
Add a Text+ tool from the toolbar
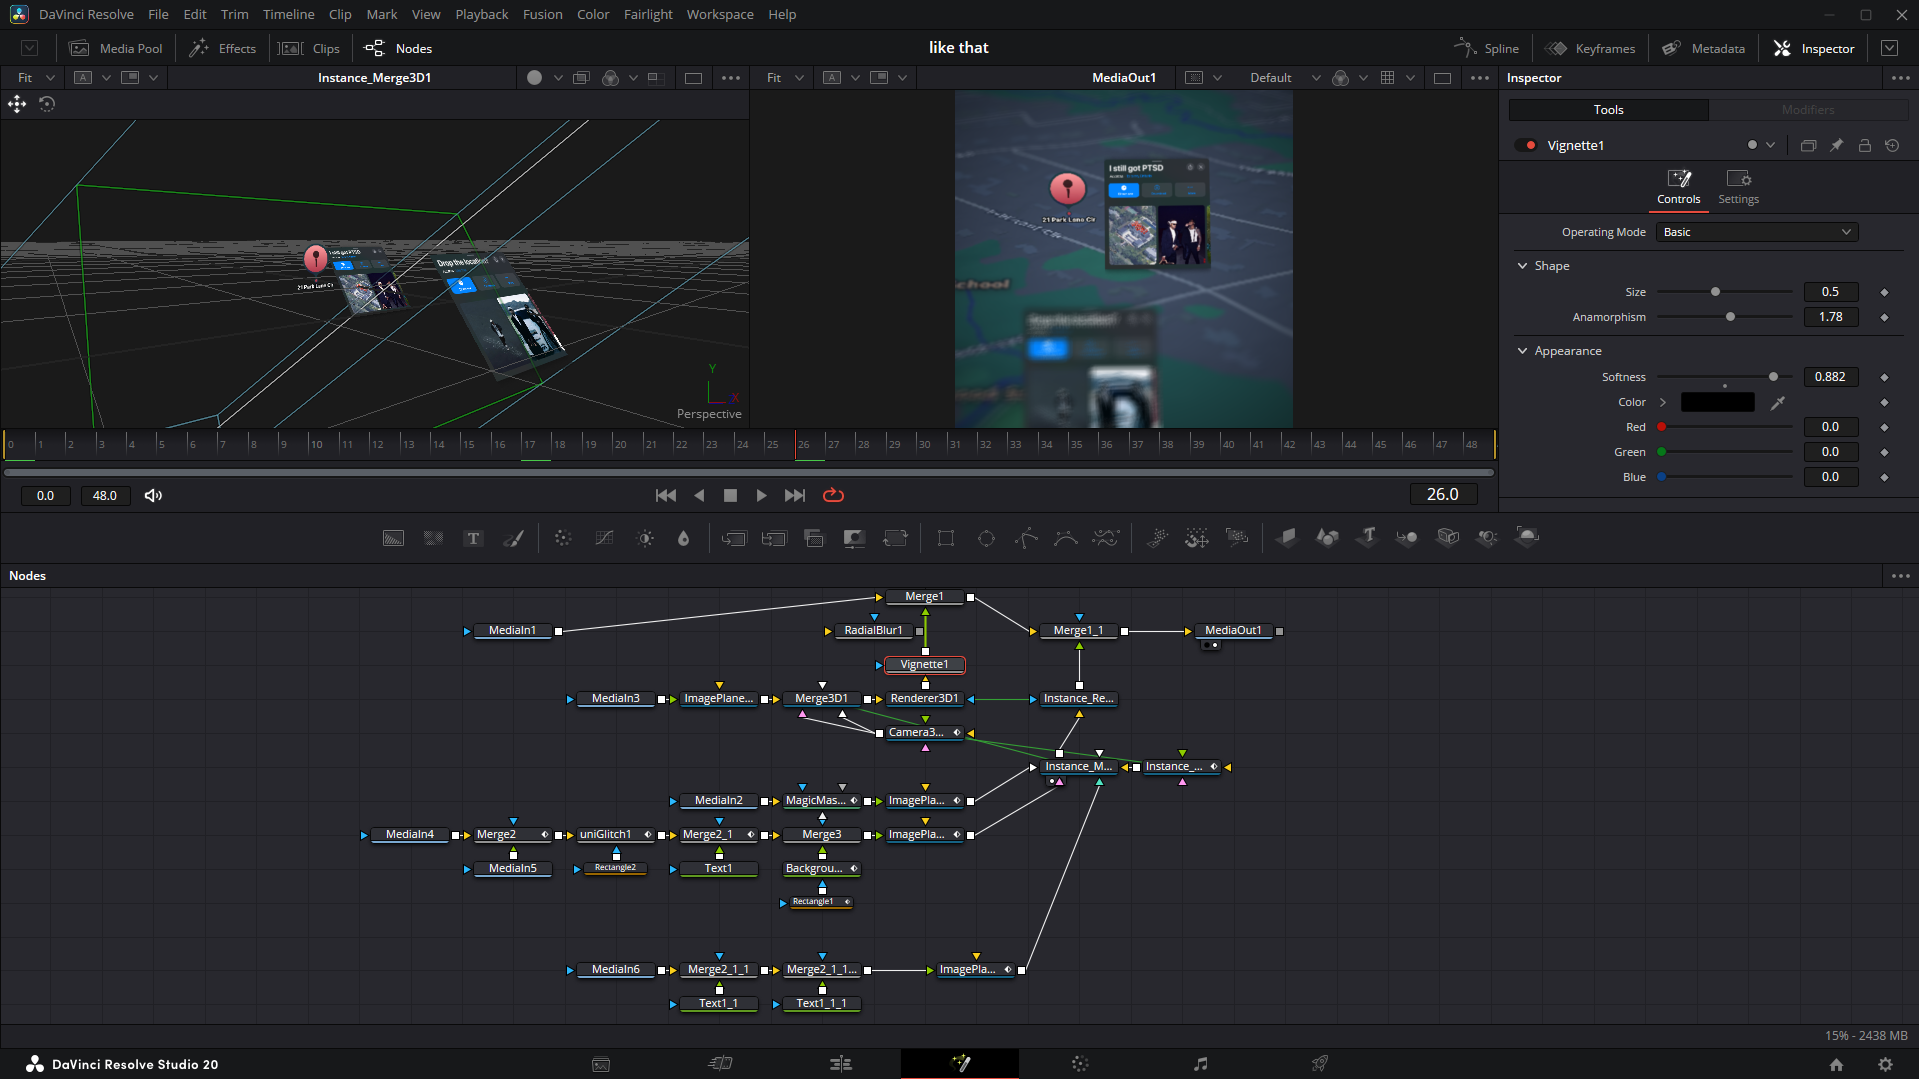pyautogui.click(x=473, y=538)
